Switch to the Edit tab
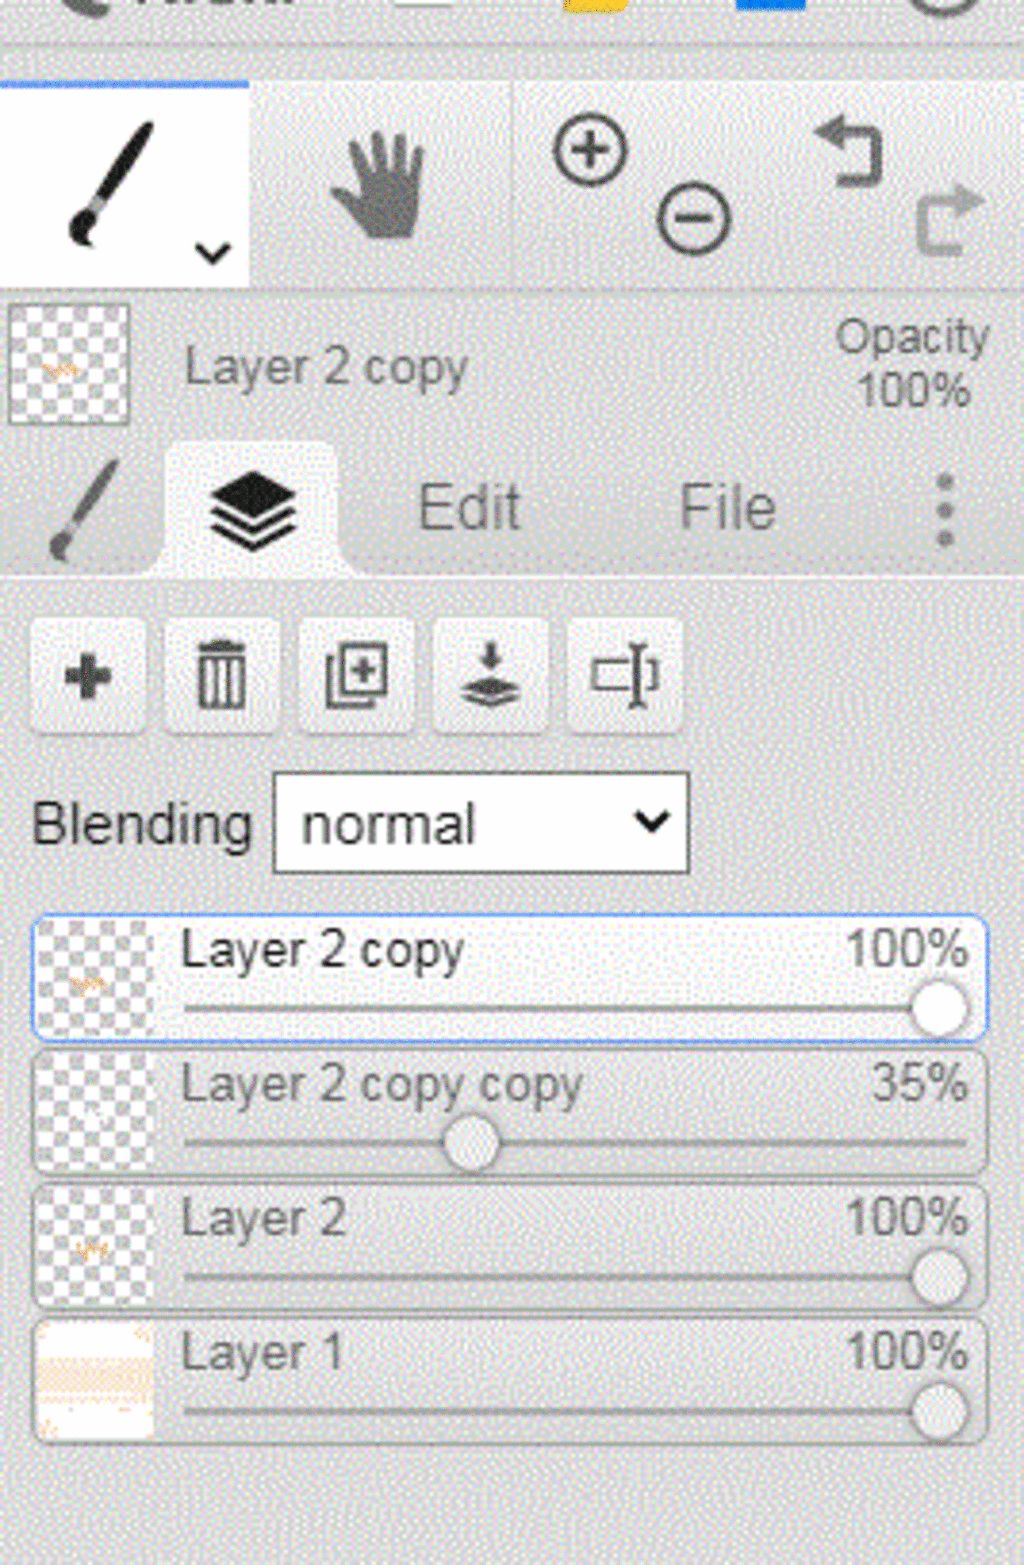The height and width of the screenshot is (1565, 1024). pyautogui.click(x=469, y=508)
